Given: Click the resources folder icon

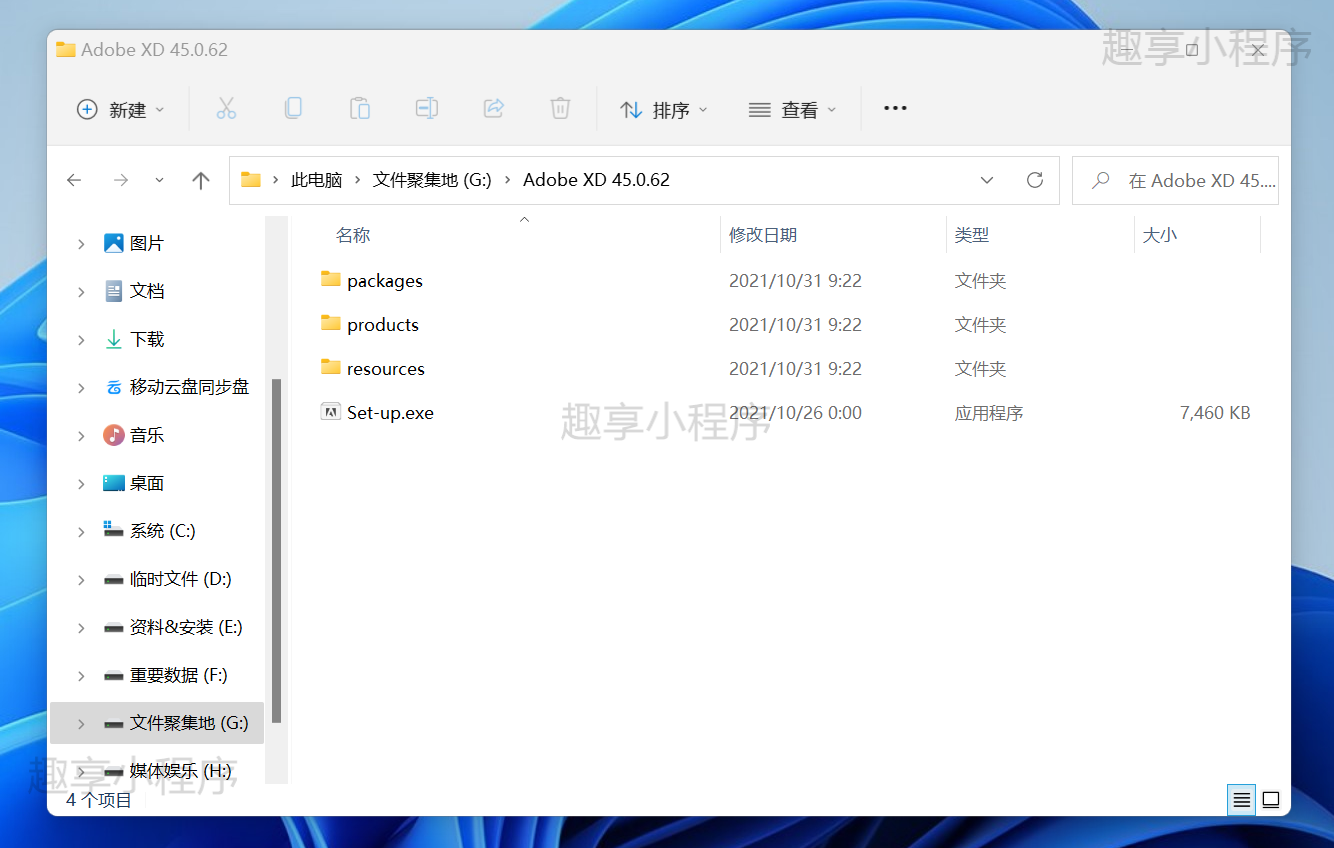Looking at the screenshot, I should [x=331, y=367].
